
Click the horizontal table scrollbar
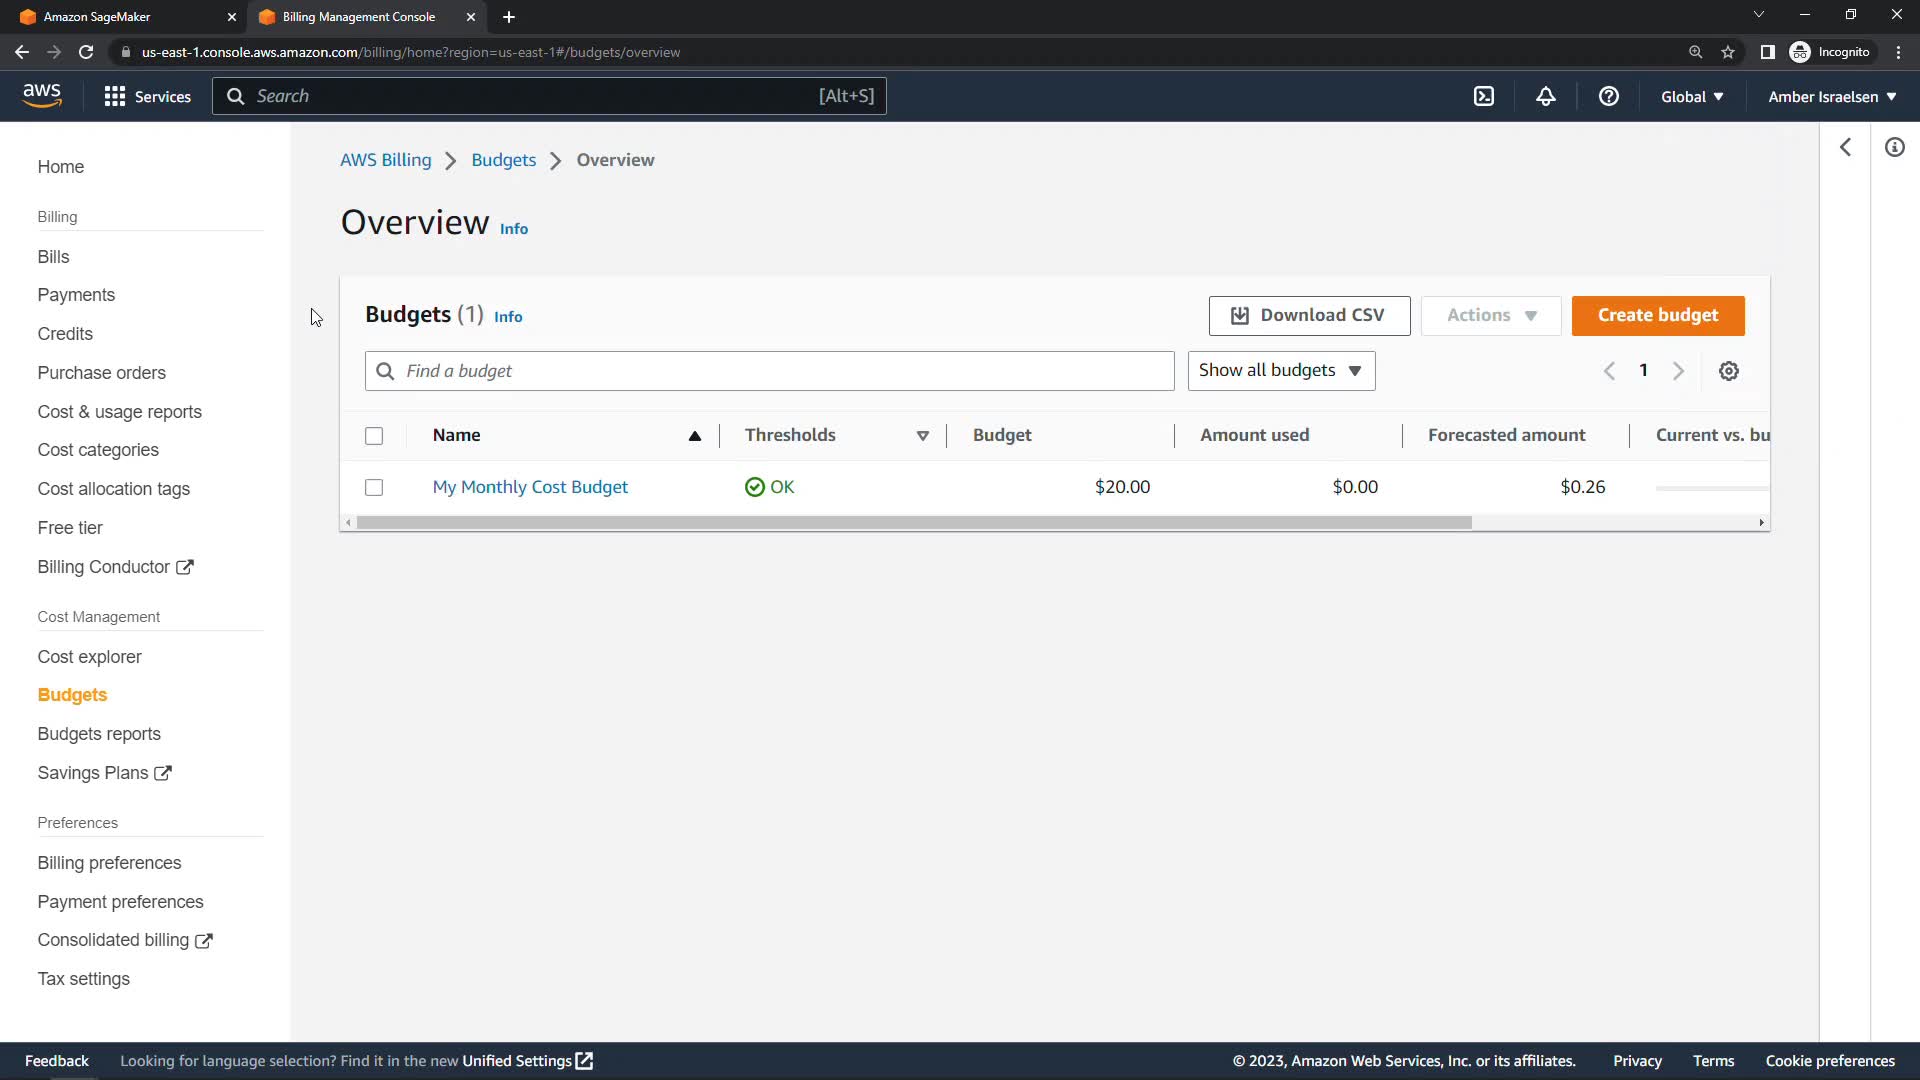913,523
